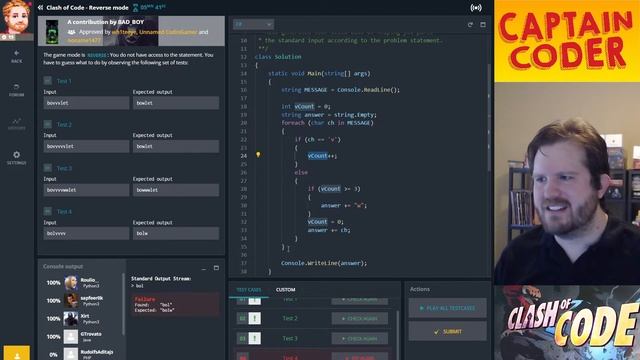640x360 pixels.
Task: Click Test 1 input field 'bovvvlet'
Action: 86,103
